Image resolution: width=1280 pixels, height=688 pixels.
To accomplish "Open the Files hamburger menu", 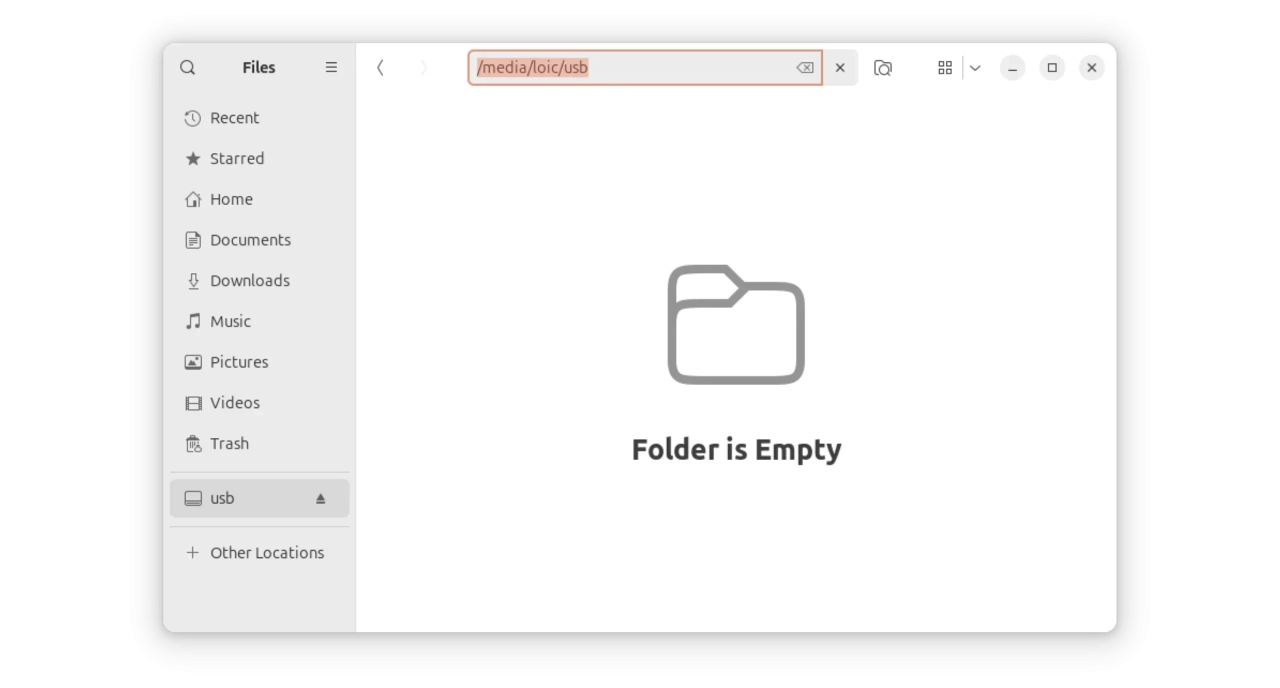I will [x=331, y=68].
